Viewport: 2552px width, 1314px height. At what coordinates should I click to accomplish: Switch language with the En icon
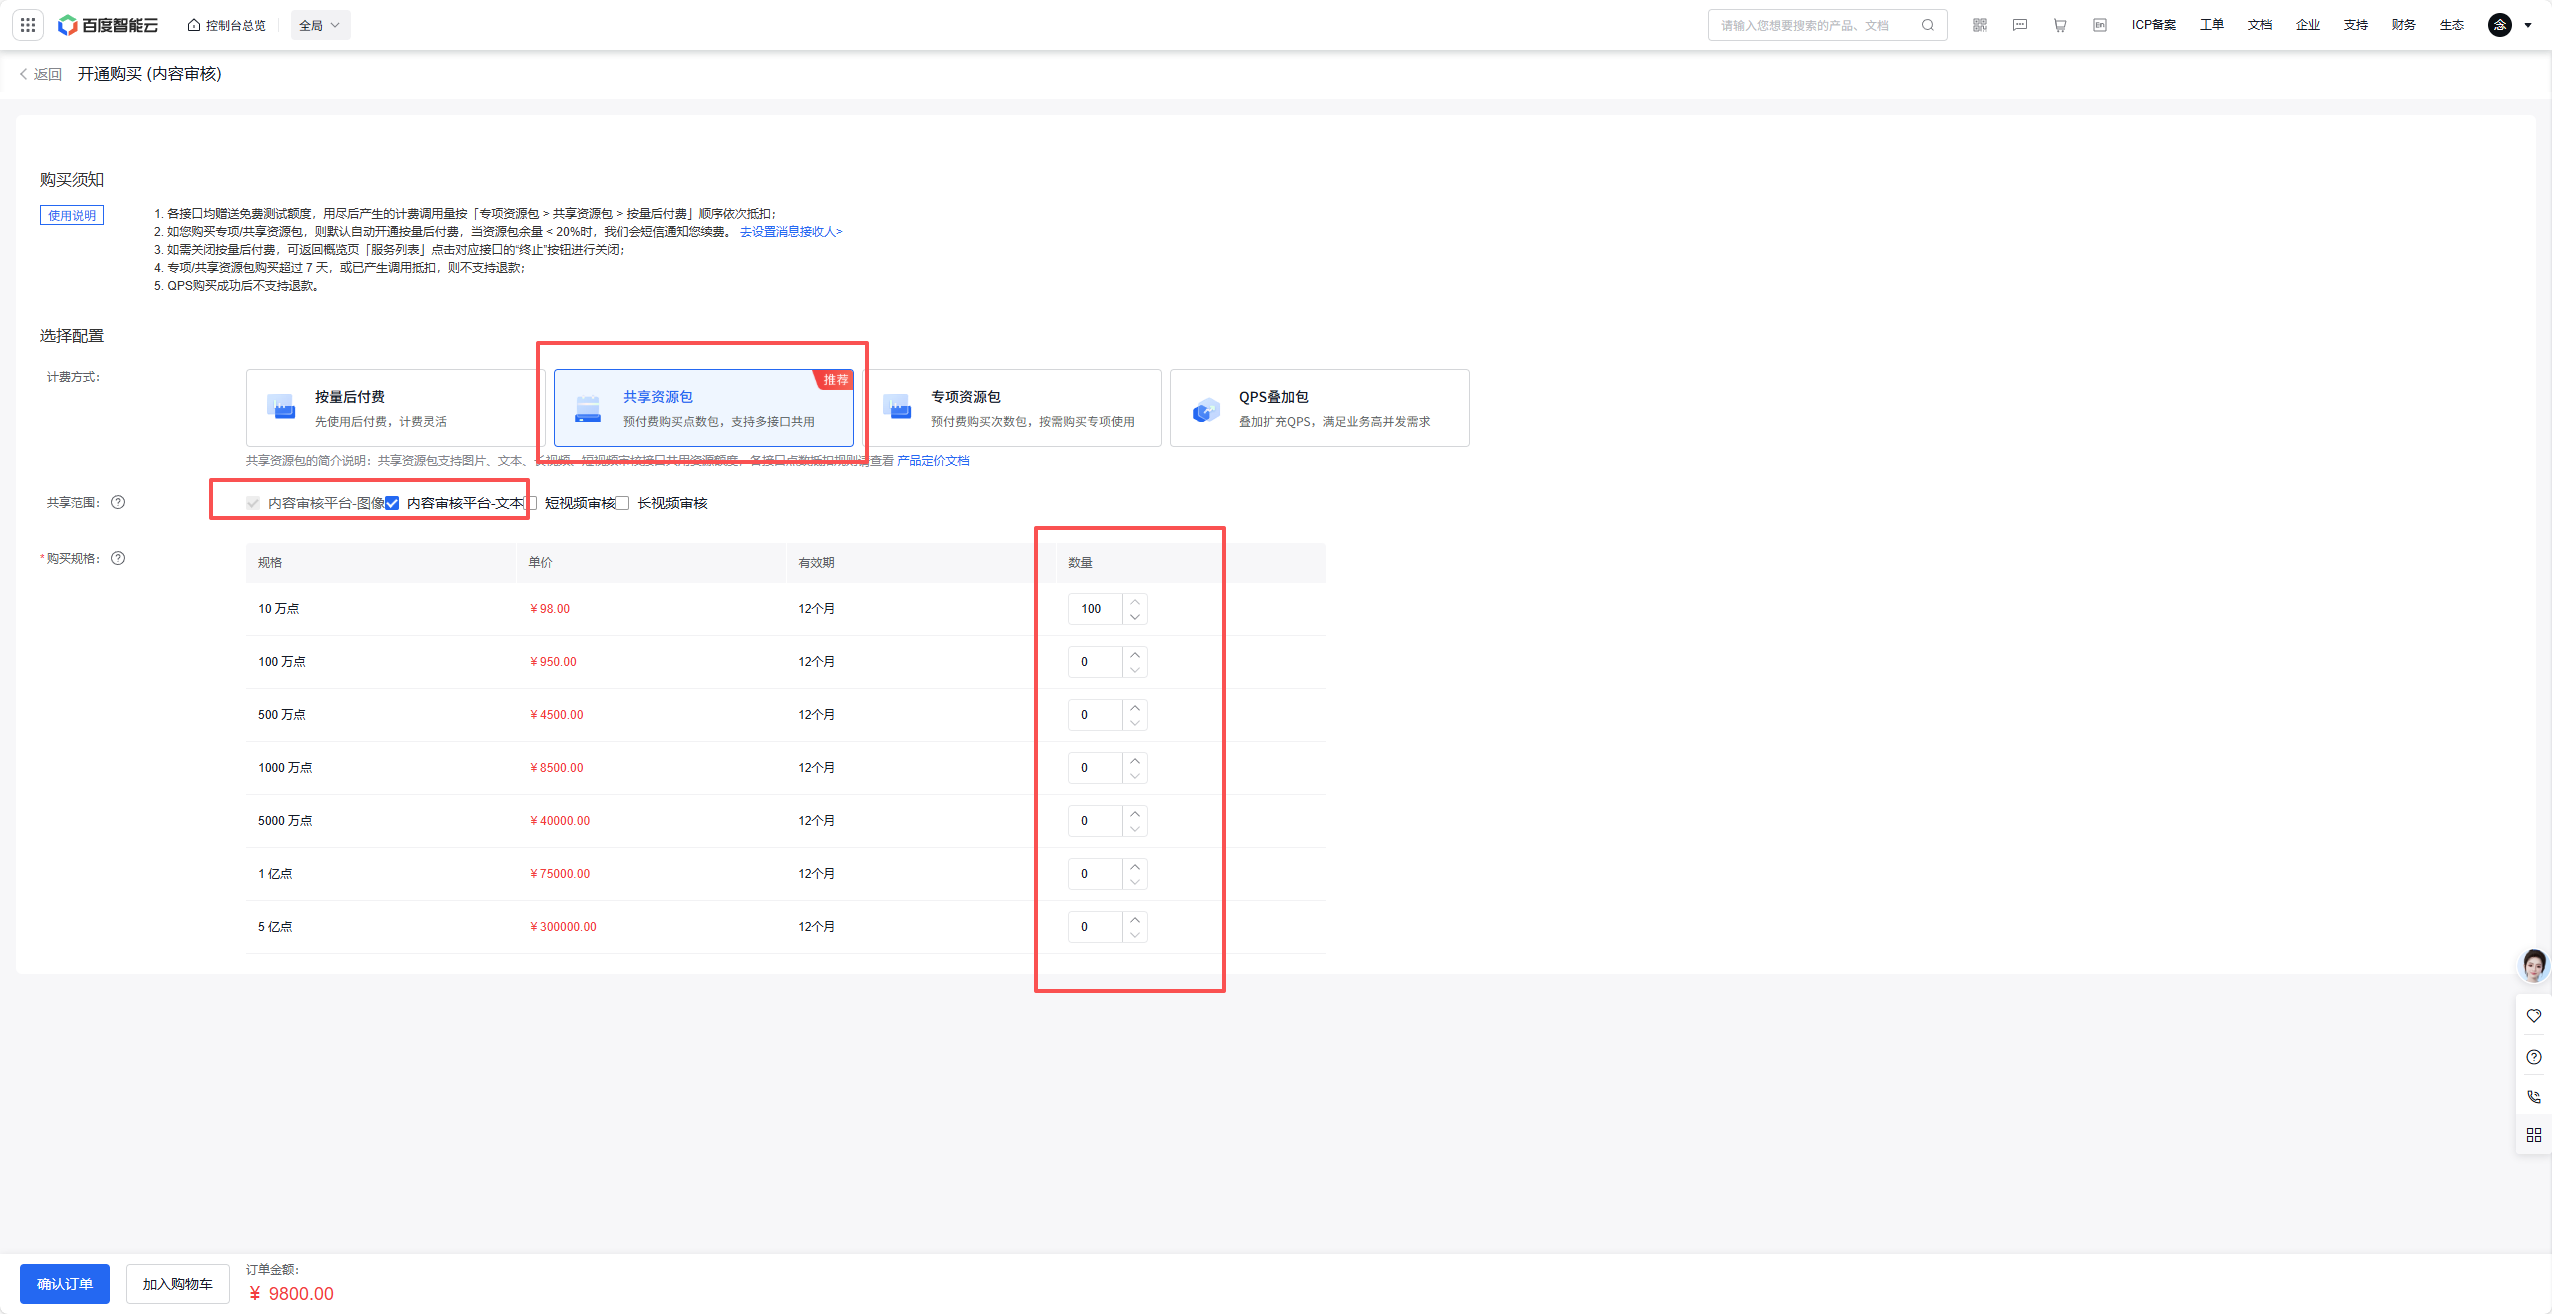pos(2099,25)
